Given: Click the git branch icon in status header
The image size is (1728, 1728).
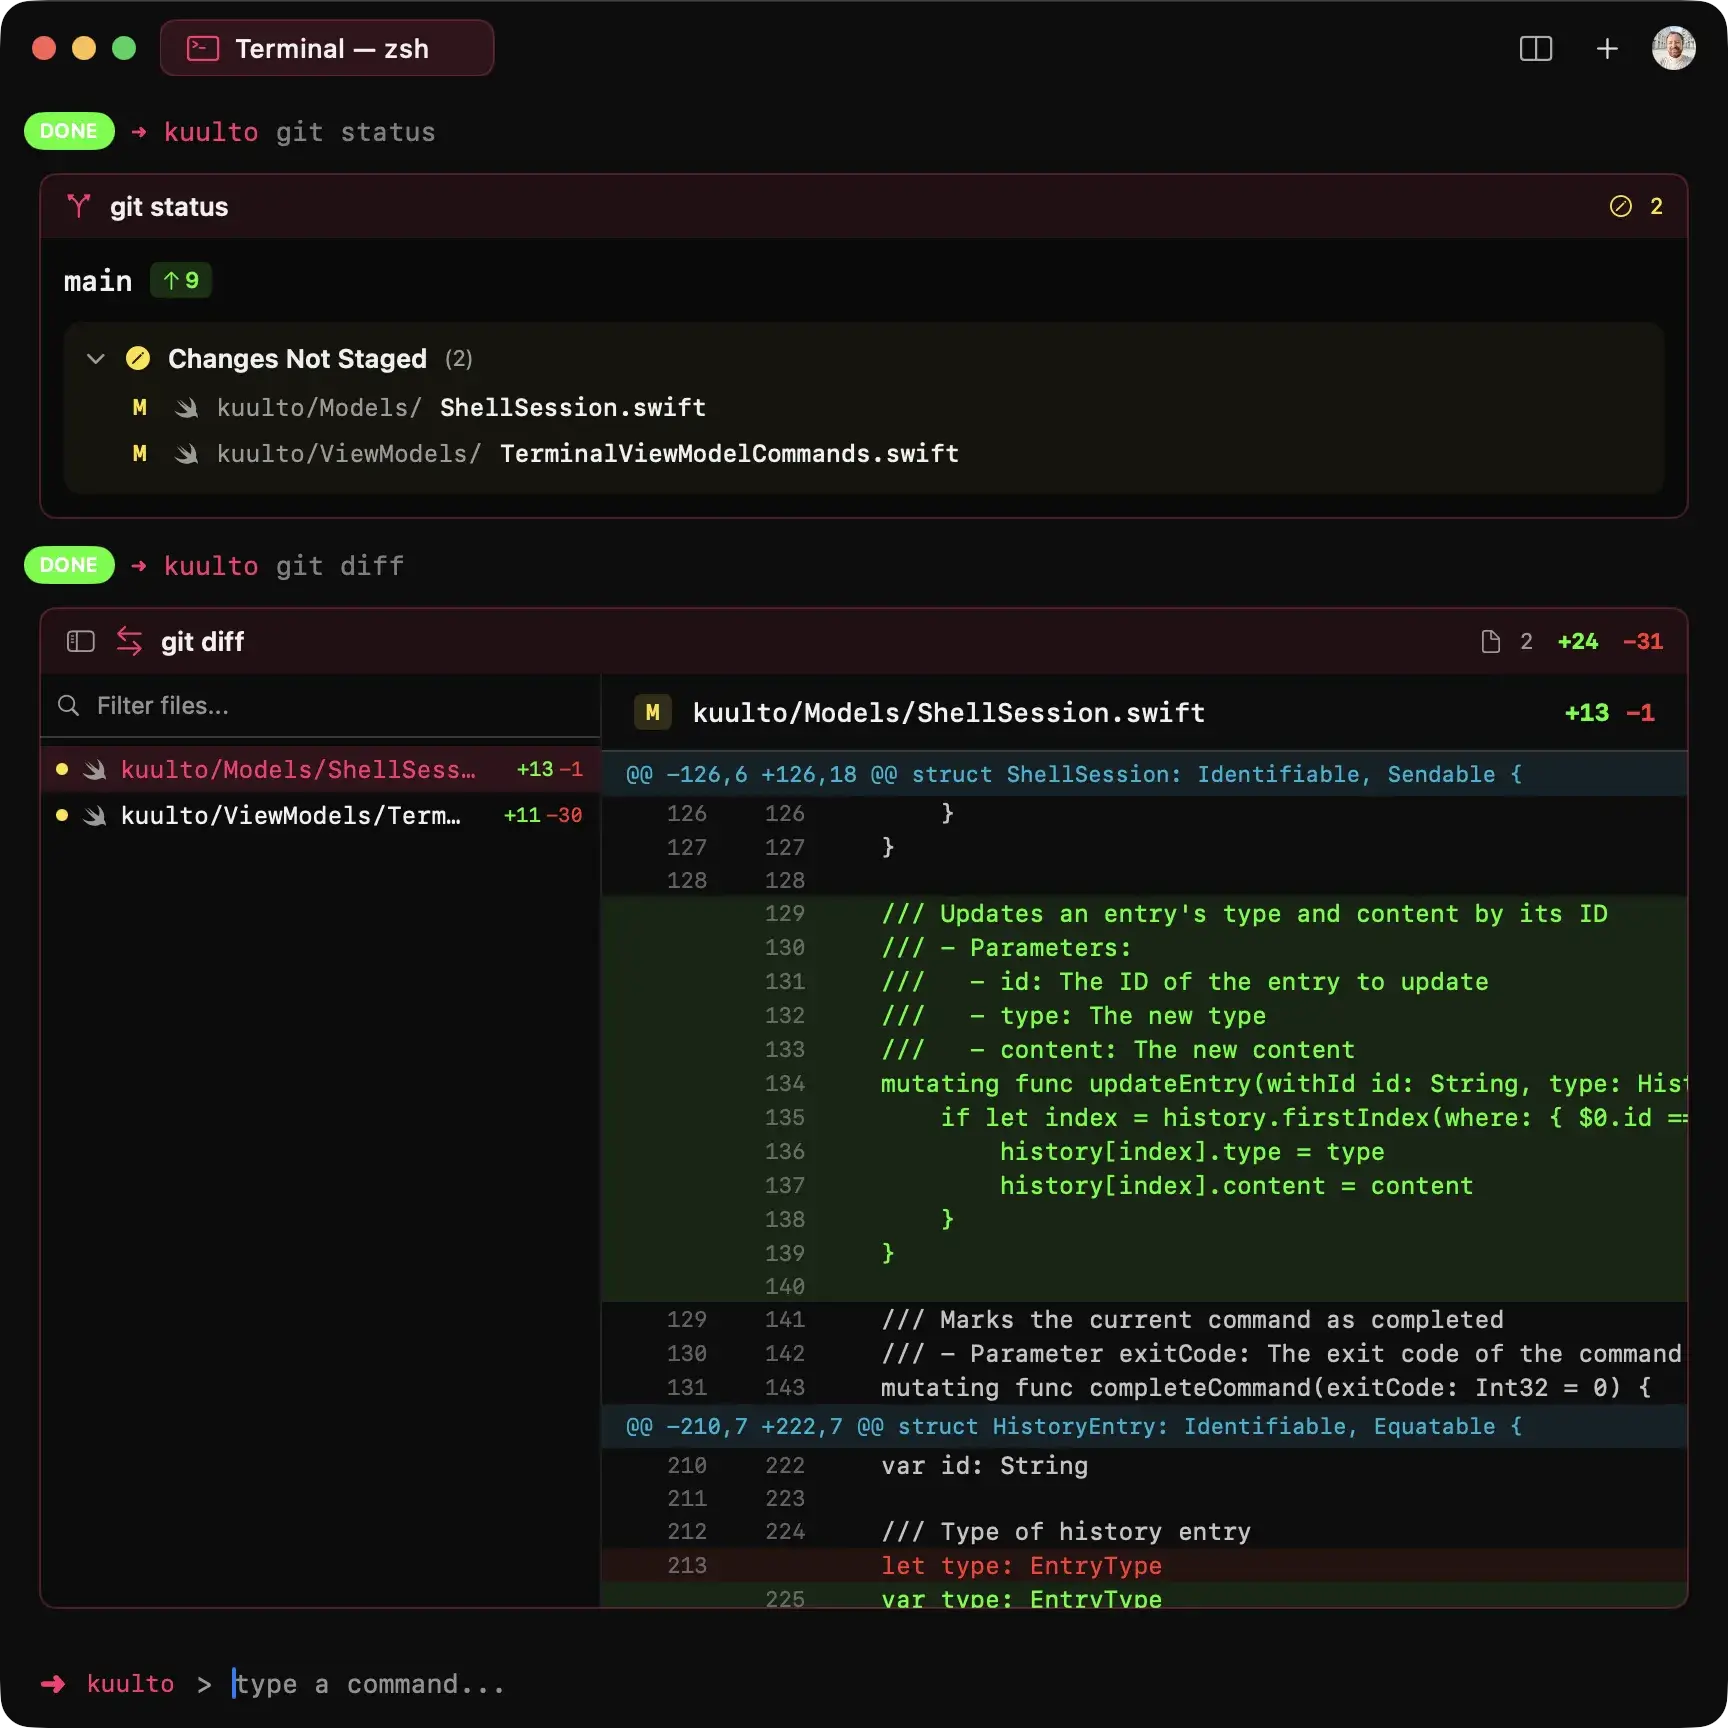Looking at the screenshot, I should (x=78, y=206).
